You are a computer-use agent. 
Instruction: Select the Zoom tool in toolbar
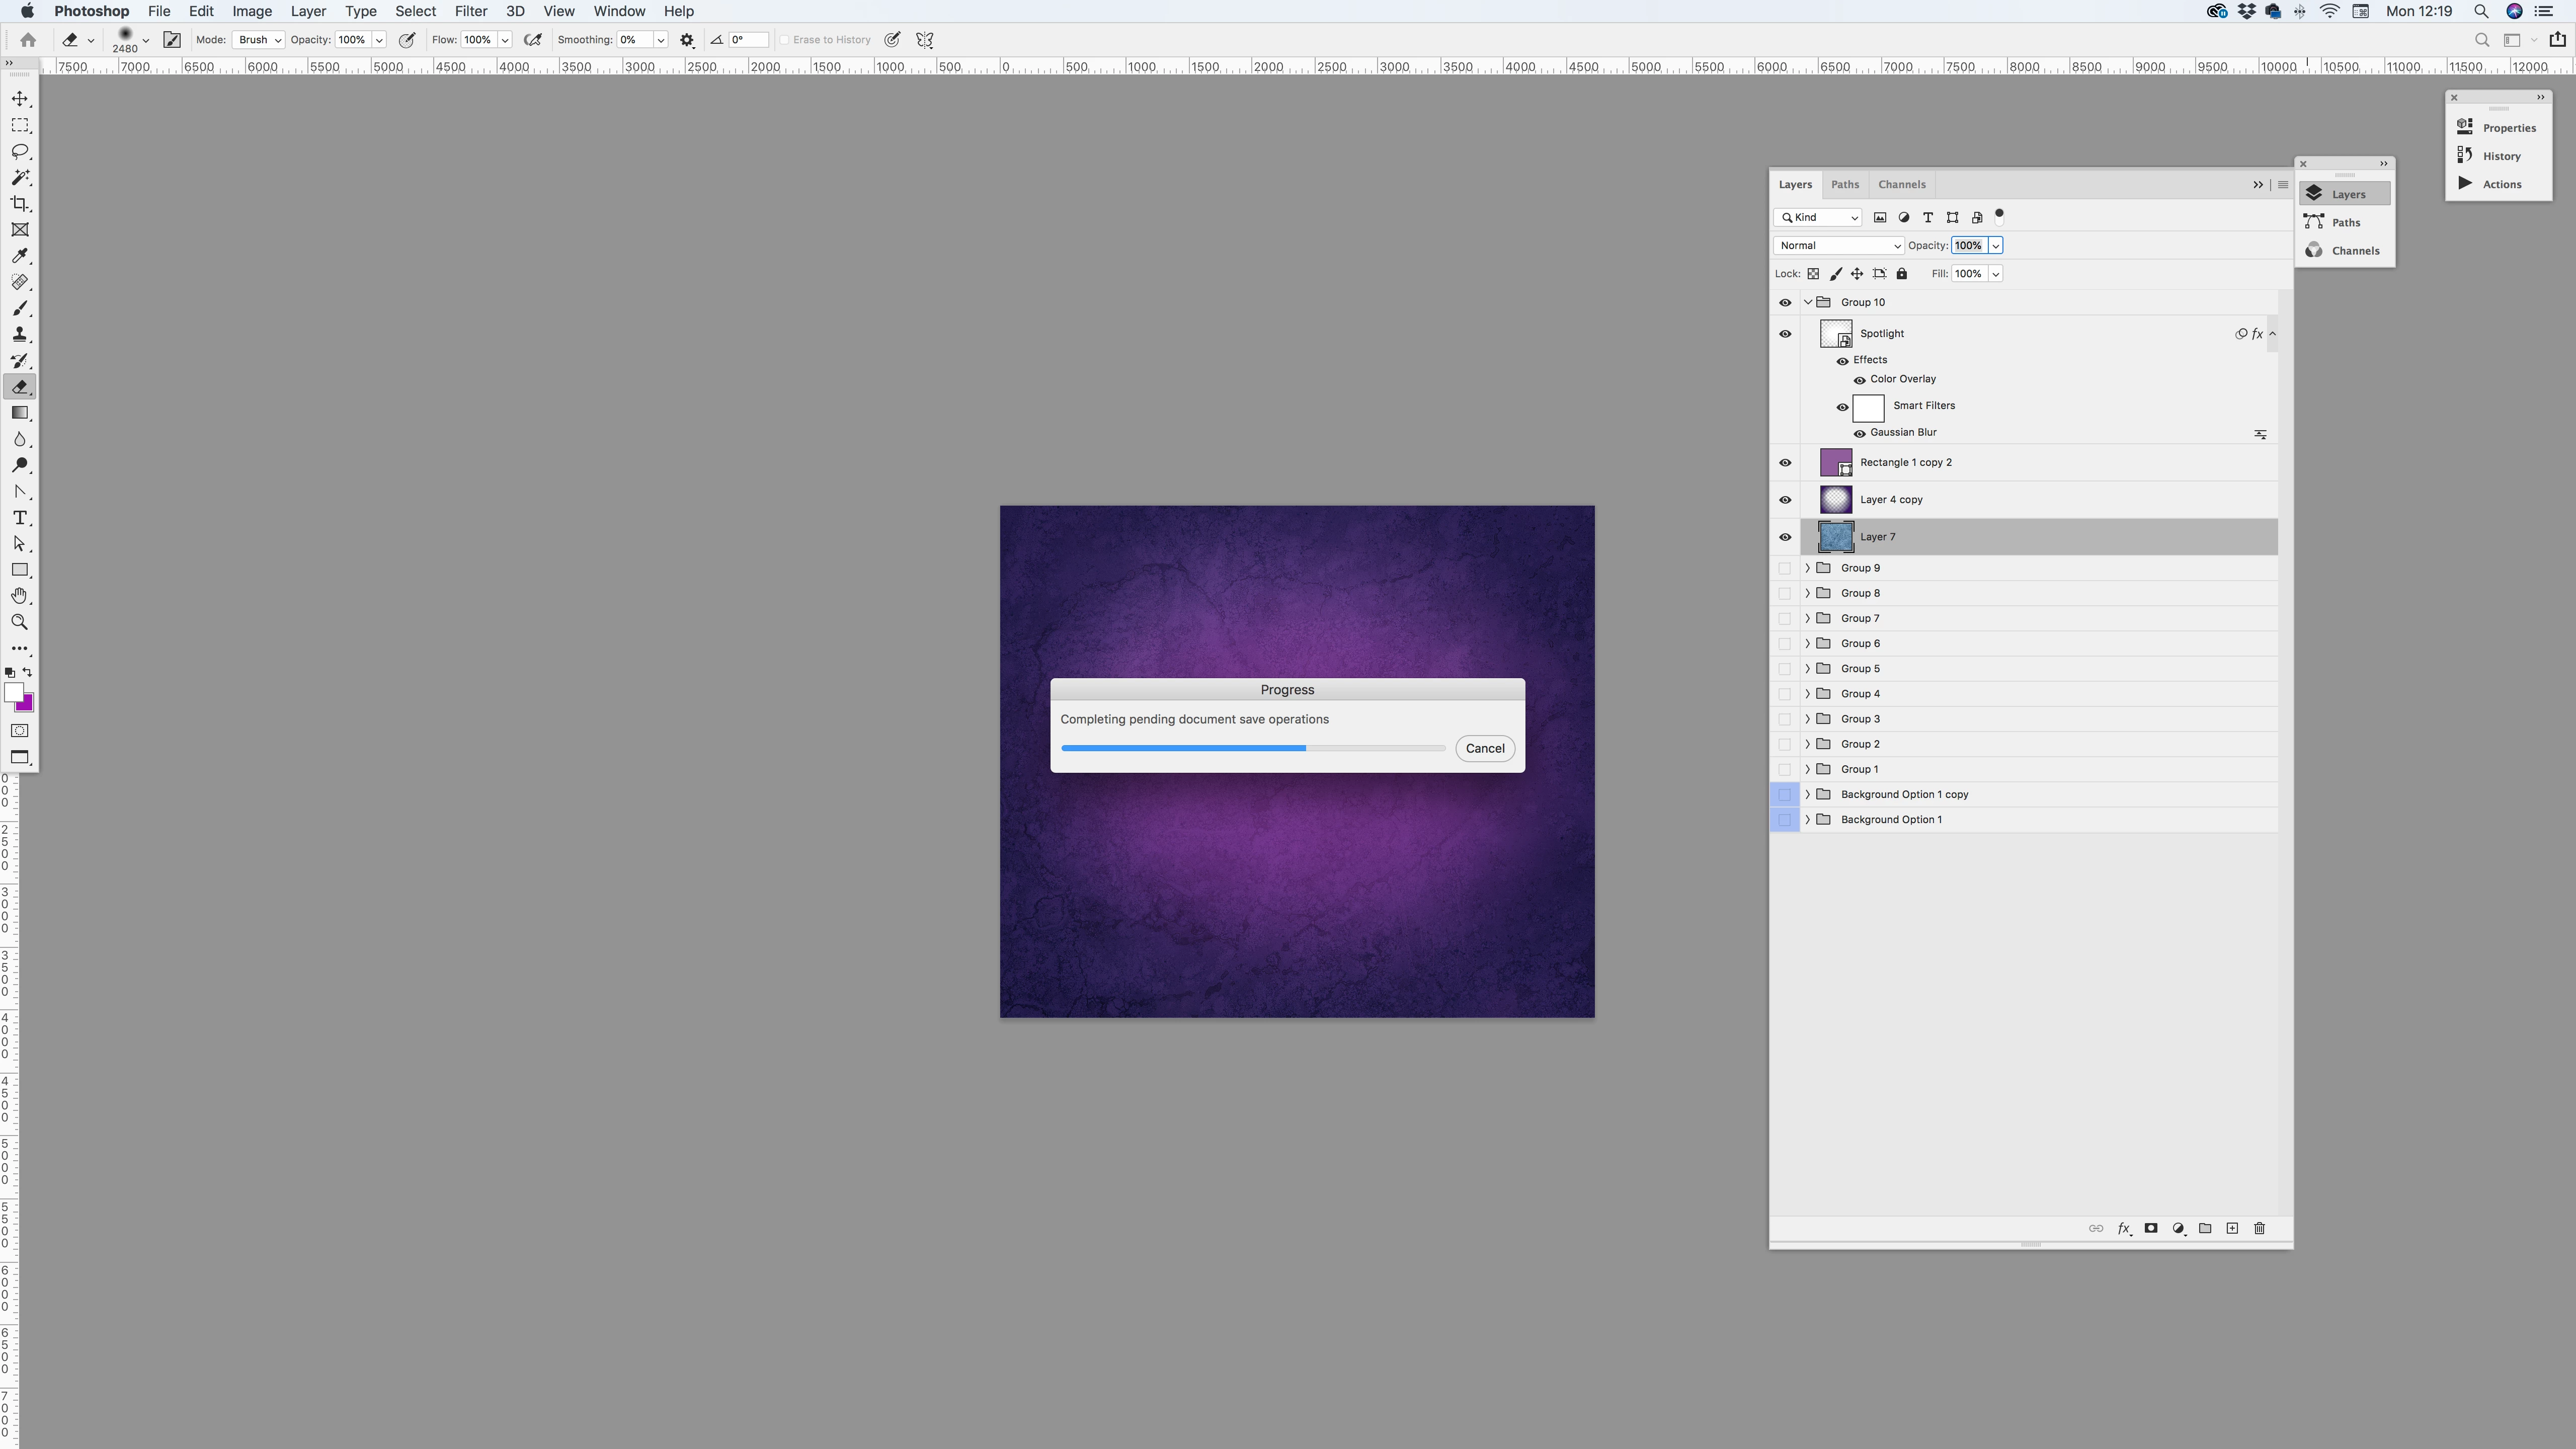pyautogui.click(x=20, y=622)
